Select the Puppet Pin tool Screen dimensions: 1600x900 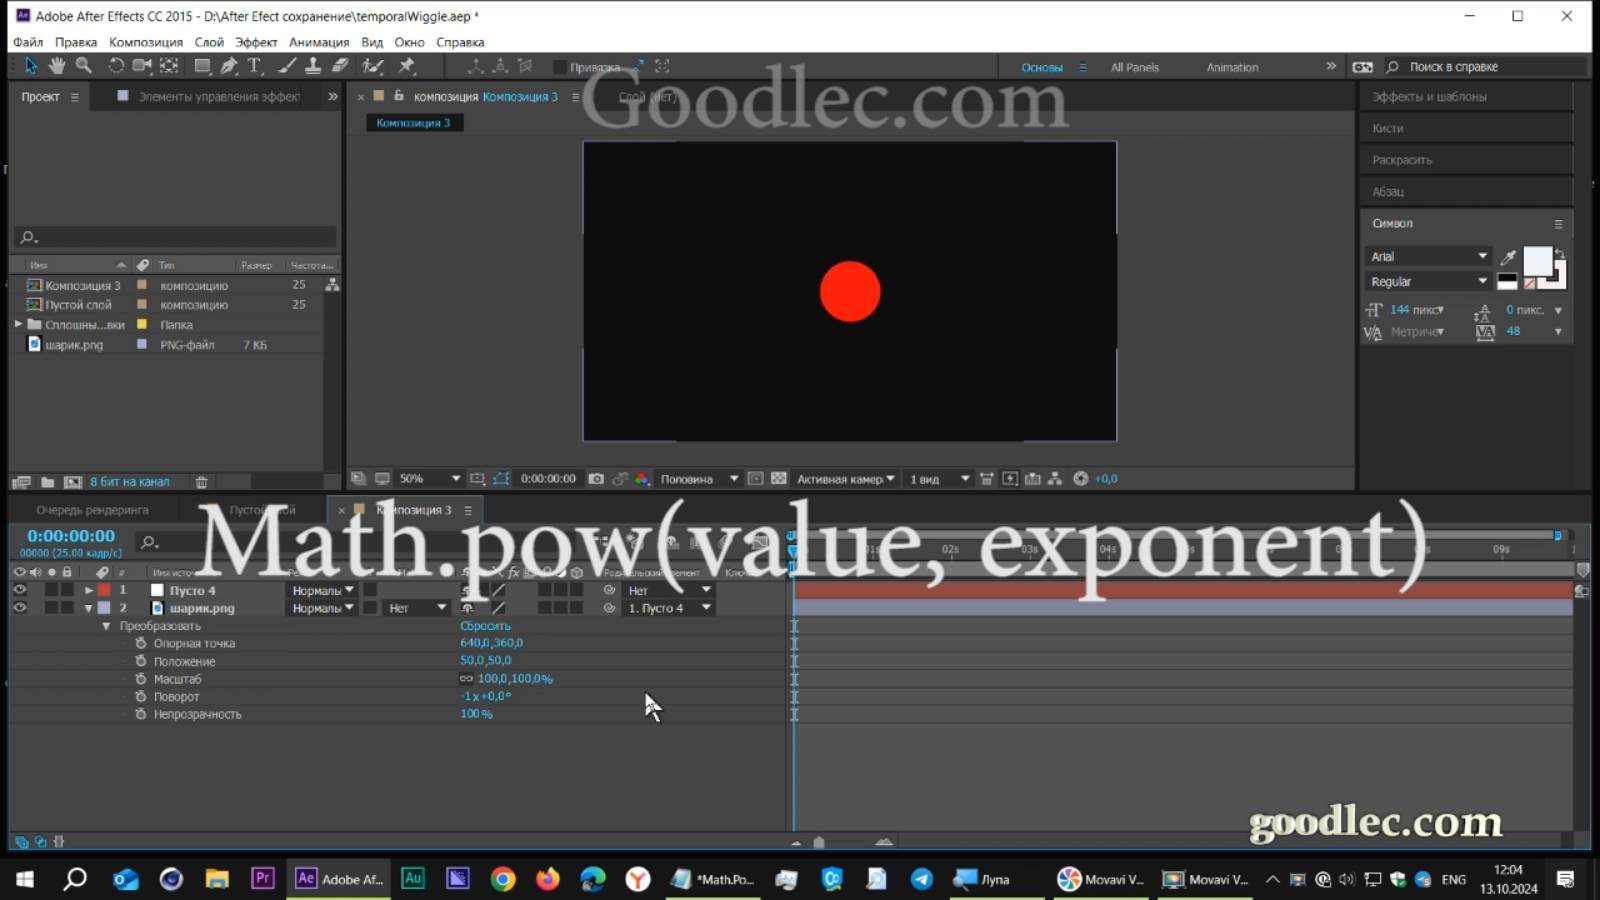[406, 66]
